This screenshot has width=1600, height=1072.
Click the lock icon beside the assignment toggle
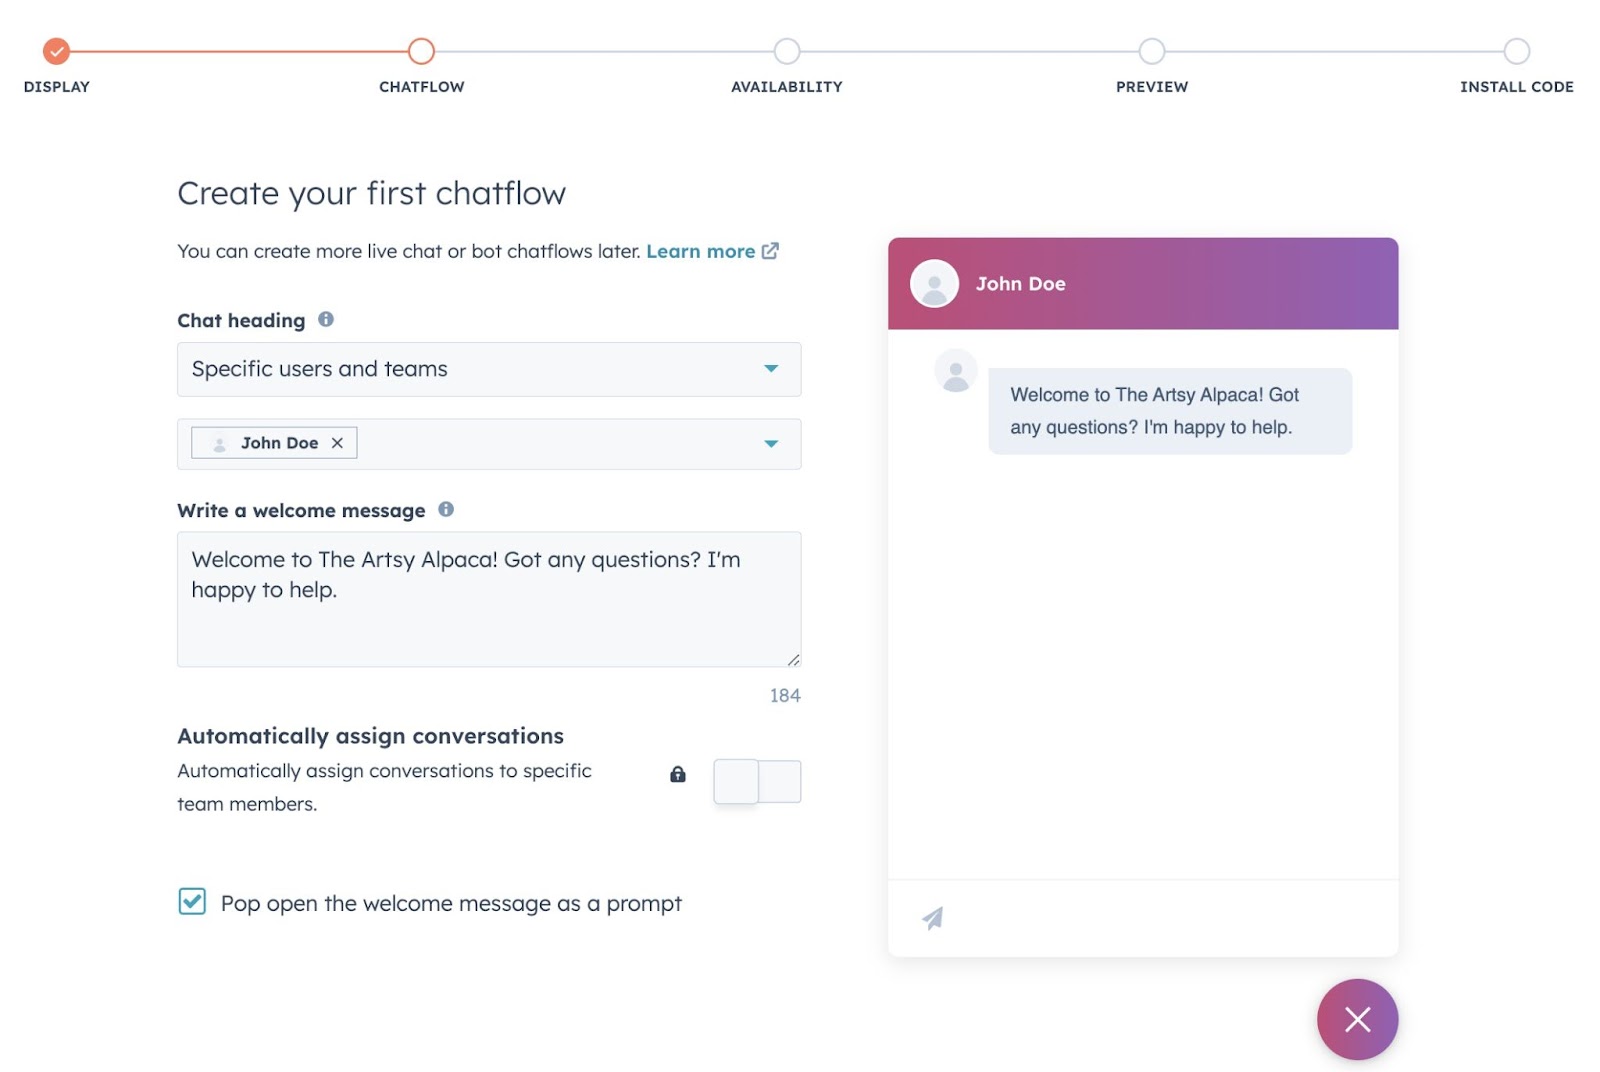coord(678,774)
